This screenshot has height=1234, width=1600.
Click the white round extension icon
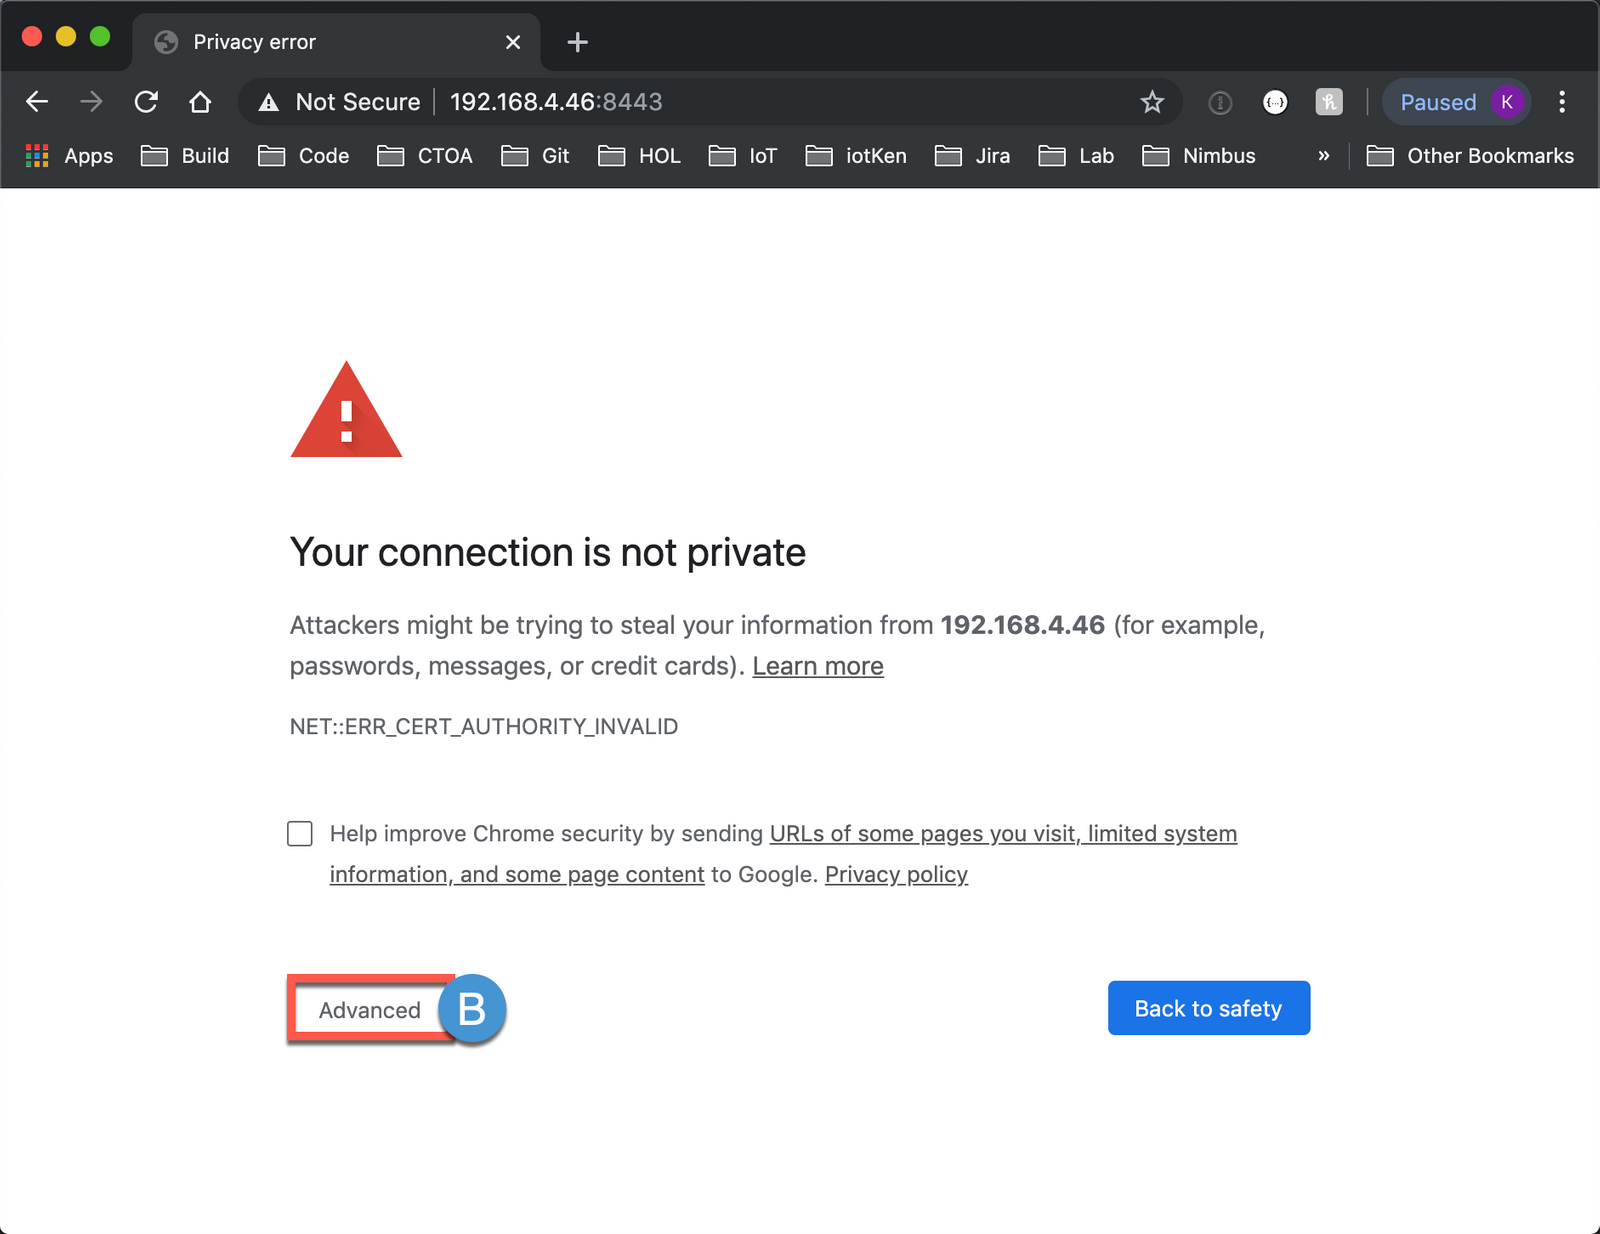(x=1275, y=102)
